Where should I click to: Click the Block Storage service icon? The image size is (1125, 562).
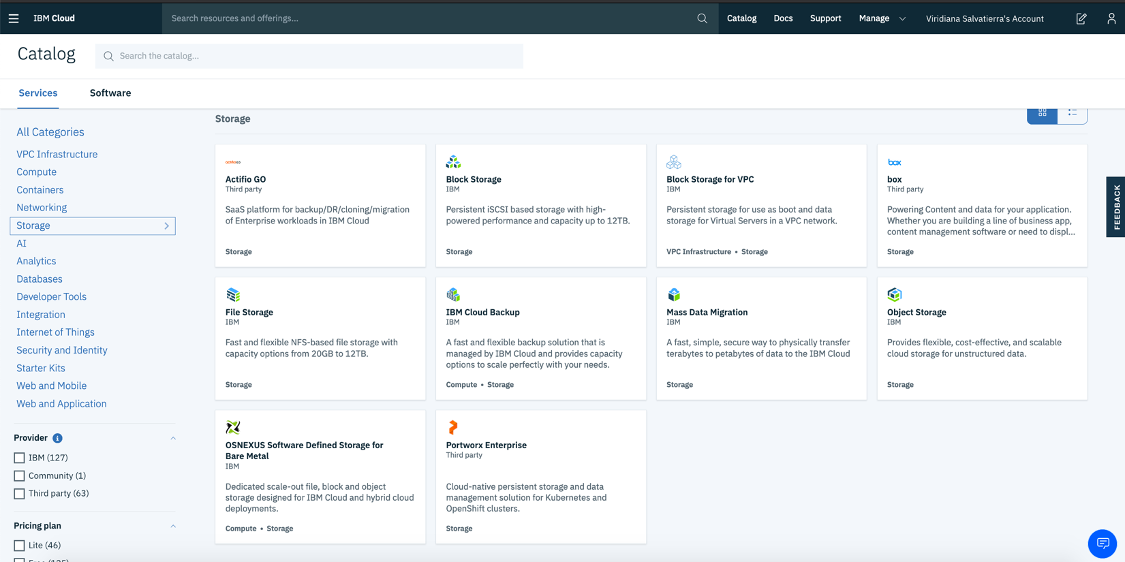point(453,161)
